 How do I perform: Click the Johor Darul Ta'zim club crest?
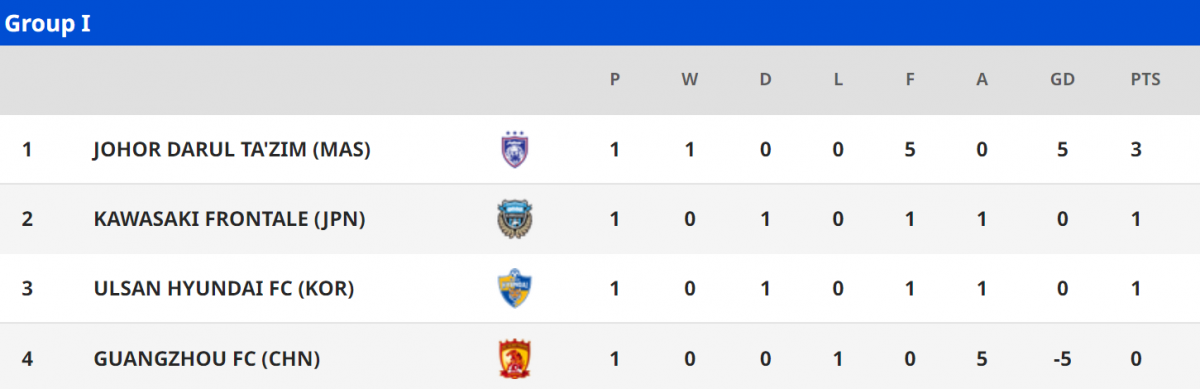pyautogui.click(x=514, y=150)
